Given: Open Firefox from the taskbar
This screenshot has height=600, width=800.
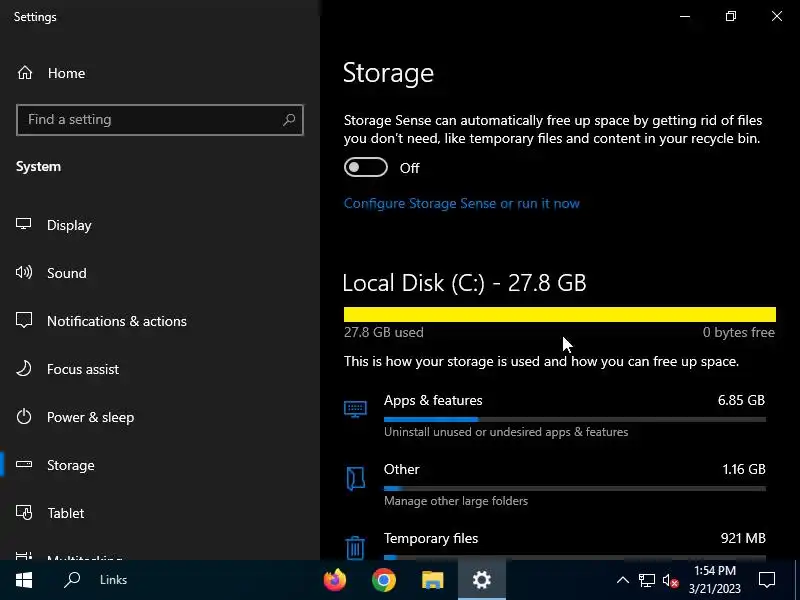Looking at the screenshot, I should click(x=335, y=580).
